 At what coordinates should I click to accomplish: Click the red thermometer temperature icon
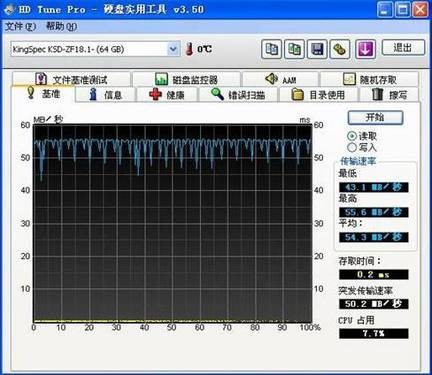tap(189, 49)
